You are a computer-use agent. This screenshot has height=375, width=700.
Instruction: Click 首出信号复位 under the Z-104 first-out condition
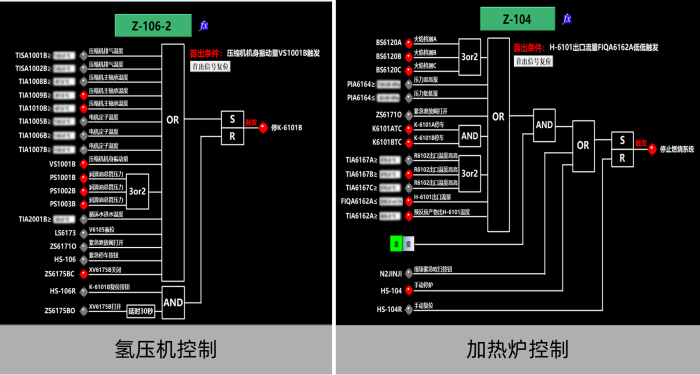(x=533, y=61)
